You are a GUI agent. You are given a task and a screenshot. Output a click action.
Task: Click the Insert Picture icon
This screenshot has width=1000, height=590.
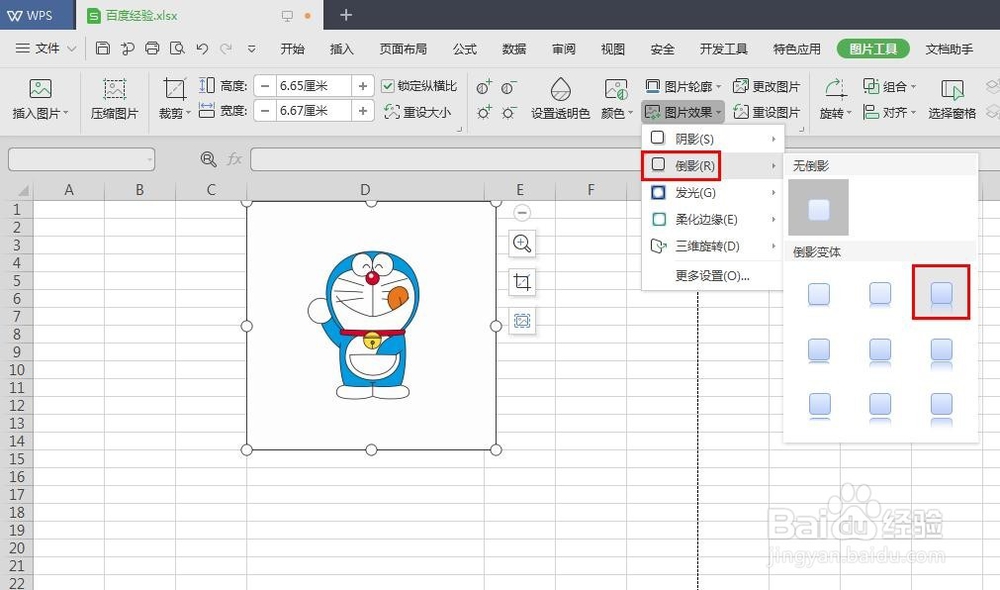coord(40,89)
